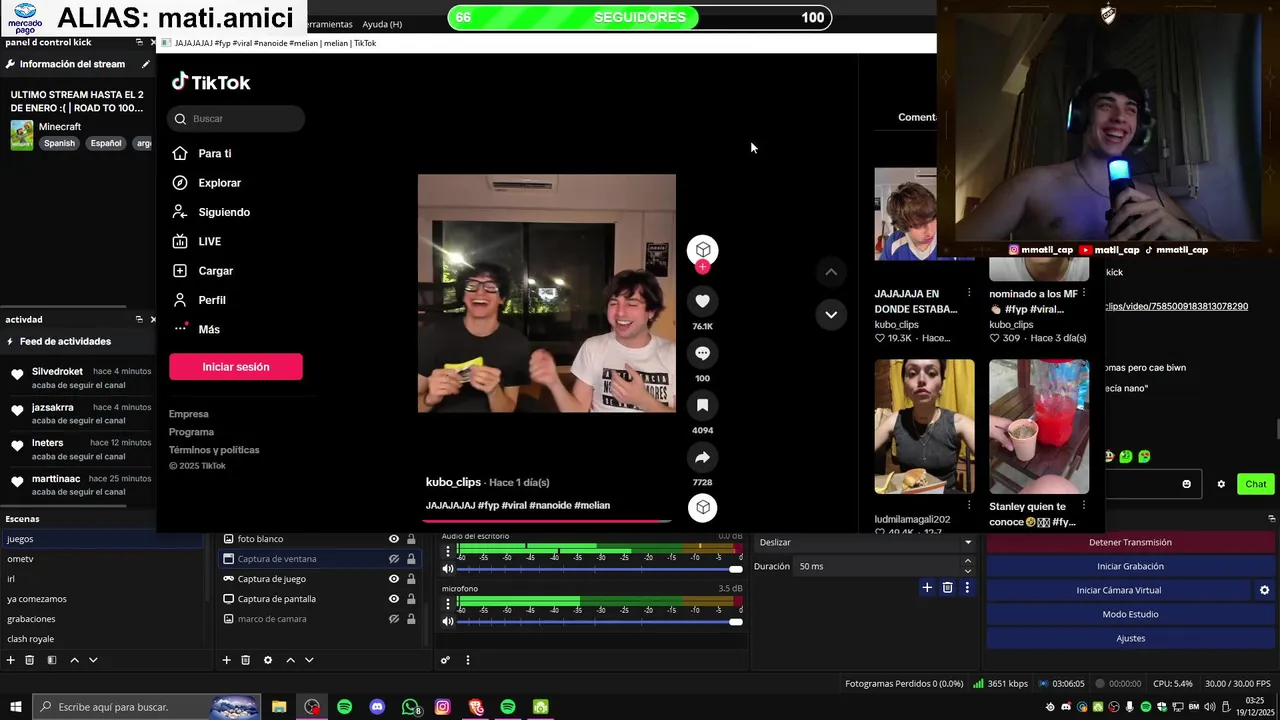
Task: Toggle visibility of foto blanco source
Action: pyautogui.click(x=394, y=539)
